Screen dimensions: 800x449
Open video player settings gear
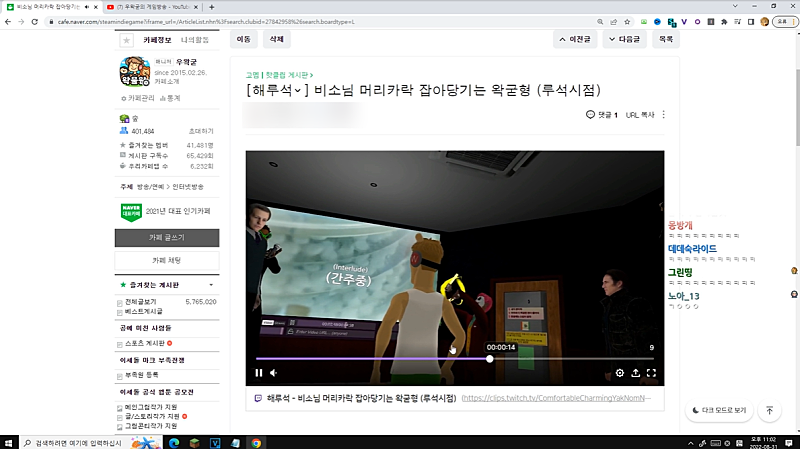[620, 373]
